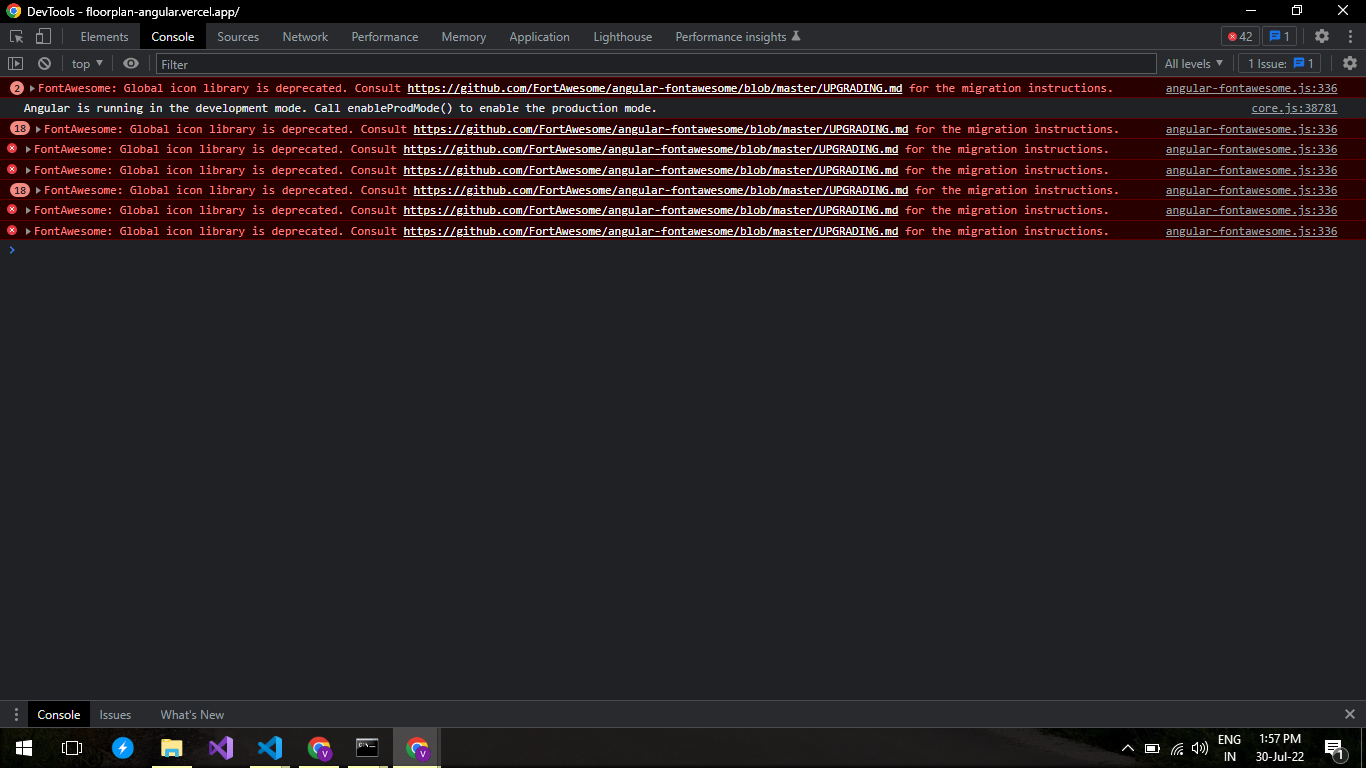
Task: Show the console sidebar panel icon
Action: pyautogui.click(x=16, y=63)
